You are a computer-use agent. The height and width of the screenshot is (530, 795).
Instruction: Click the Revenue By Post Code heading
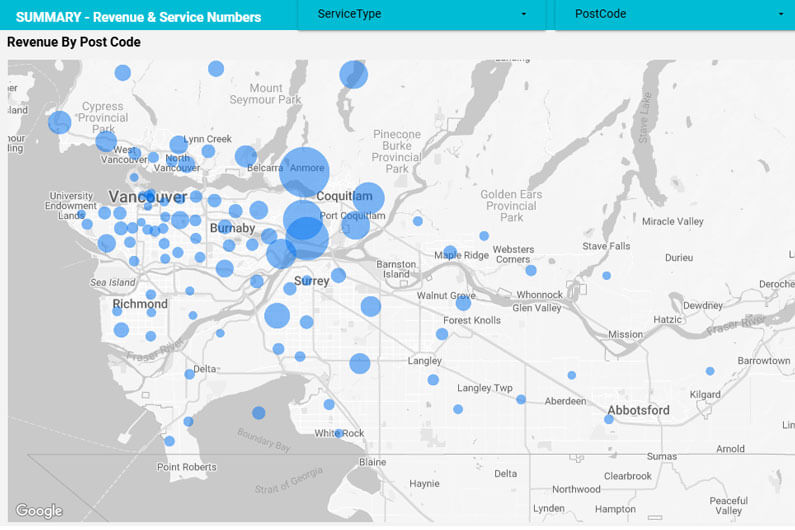point(74,42)
